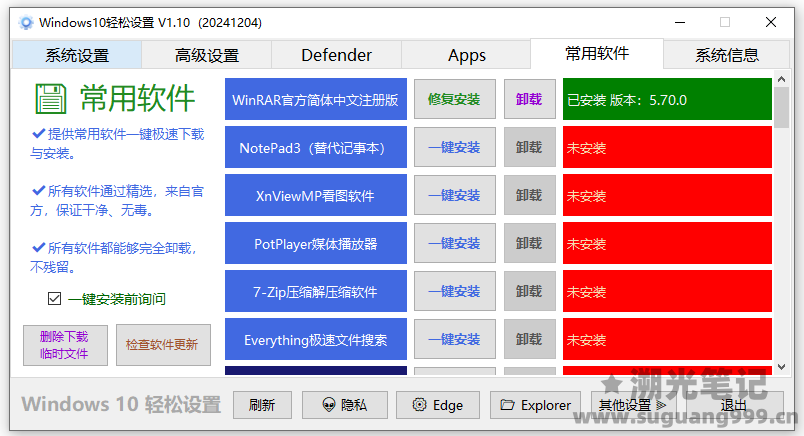Switch to the 高级设置 tab
The width and height of the screenshot is (804, 436).
pyautogui.click(x=207, y=55)
